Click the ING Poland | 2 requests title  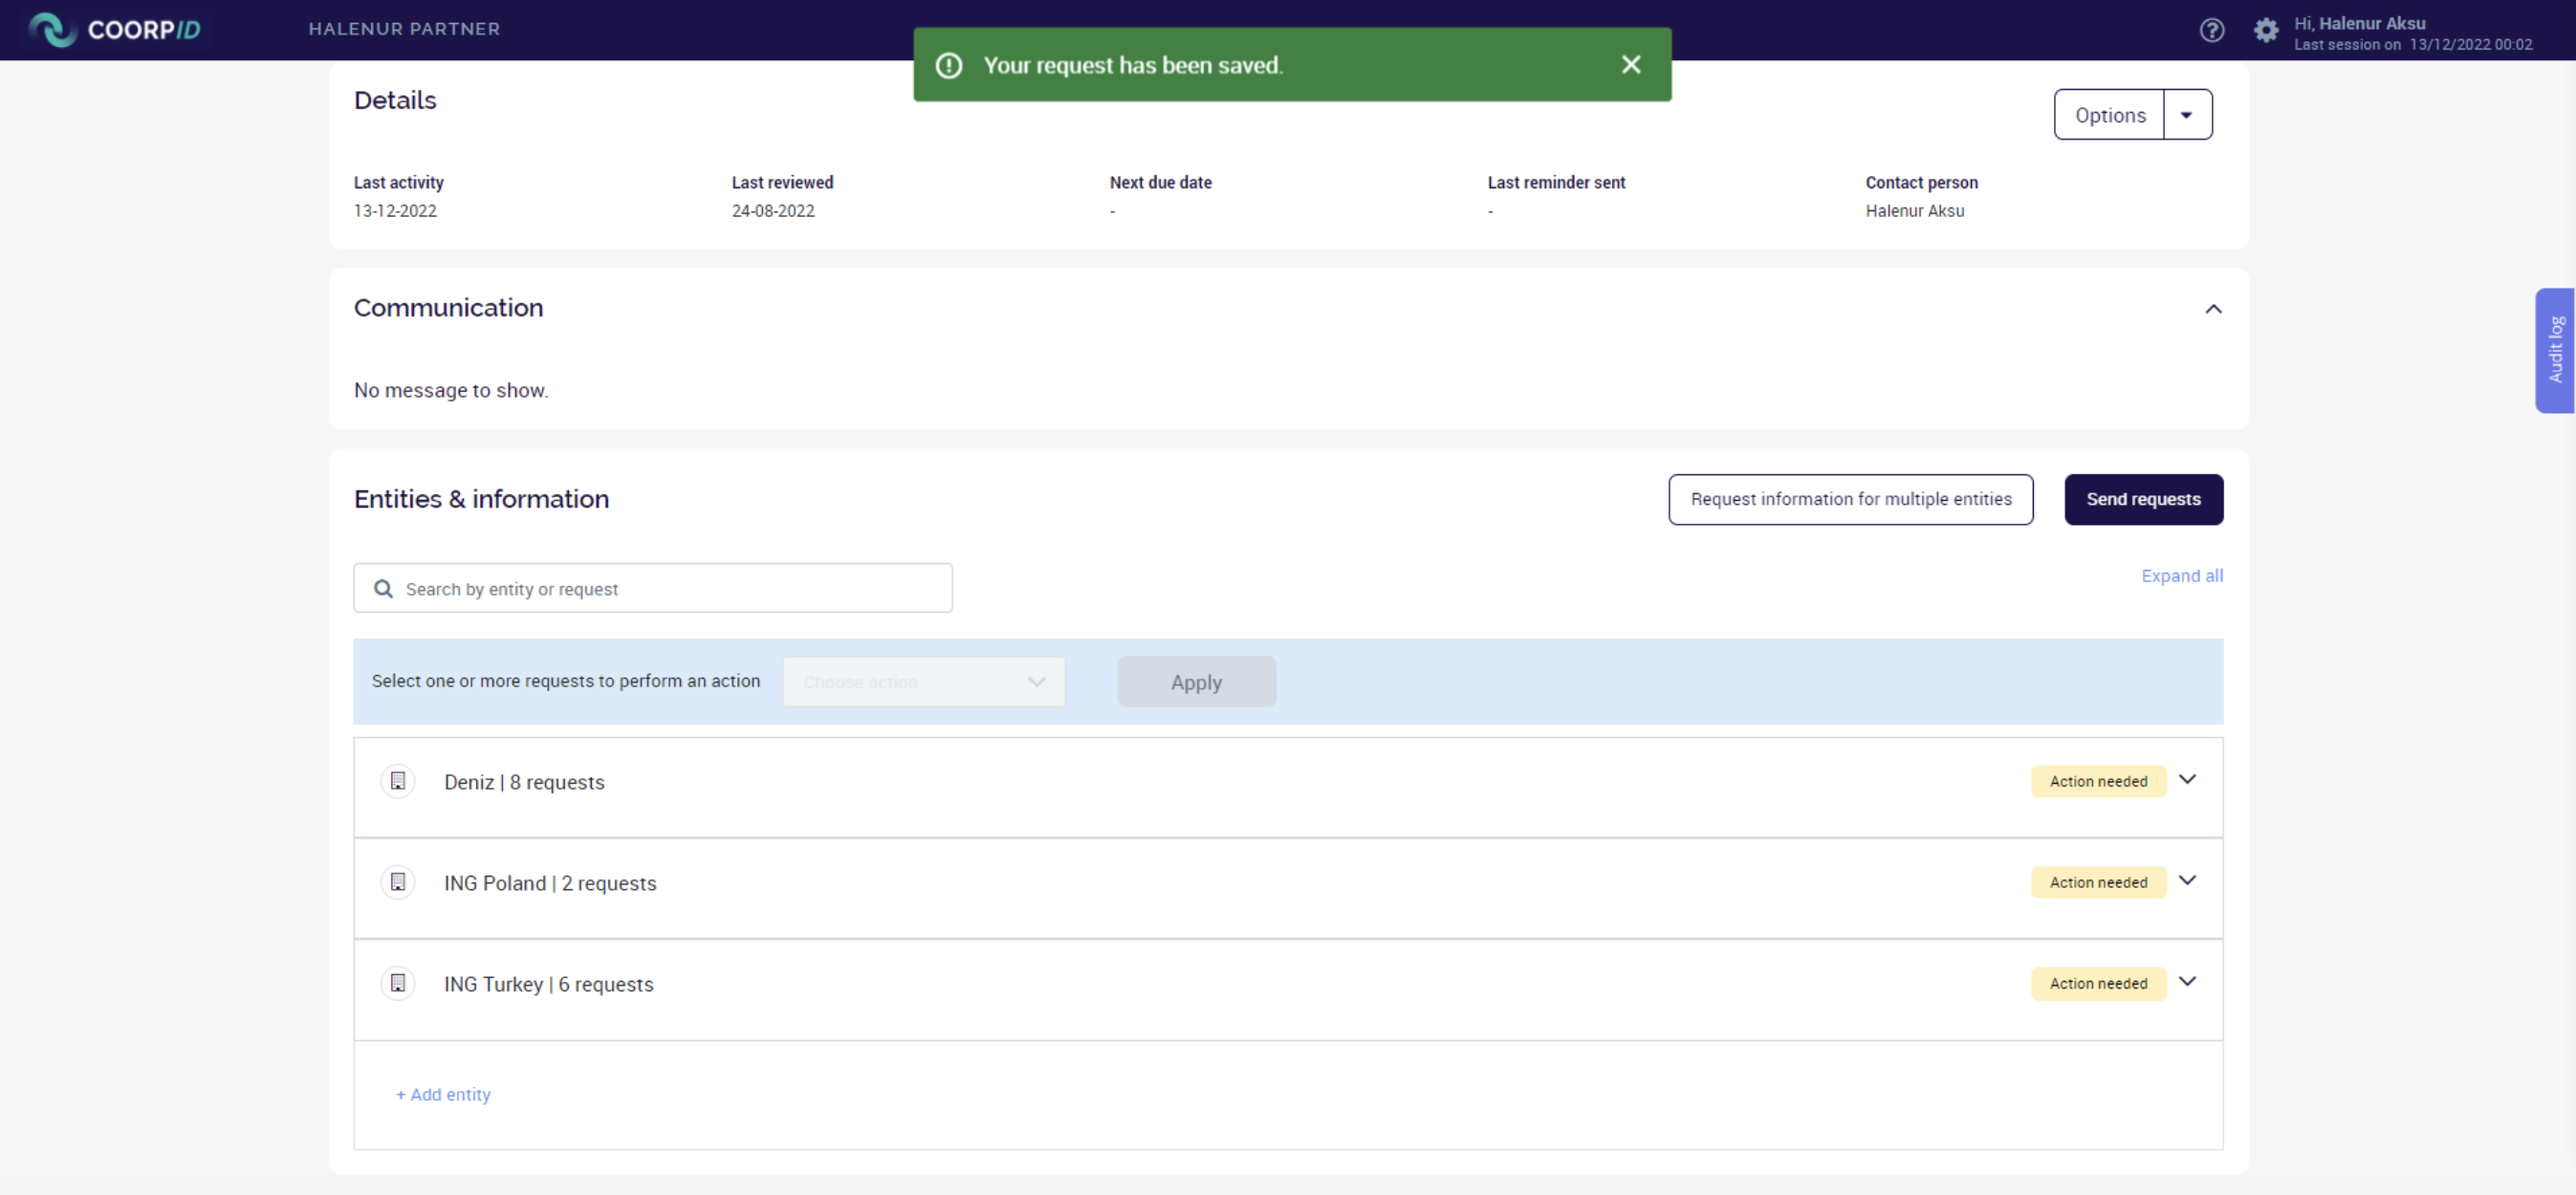click(550, 883)
